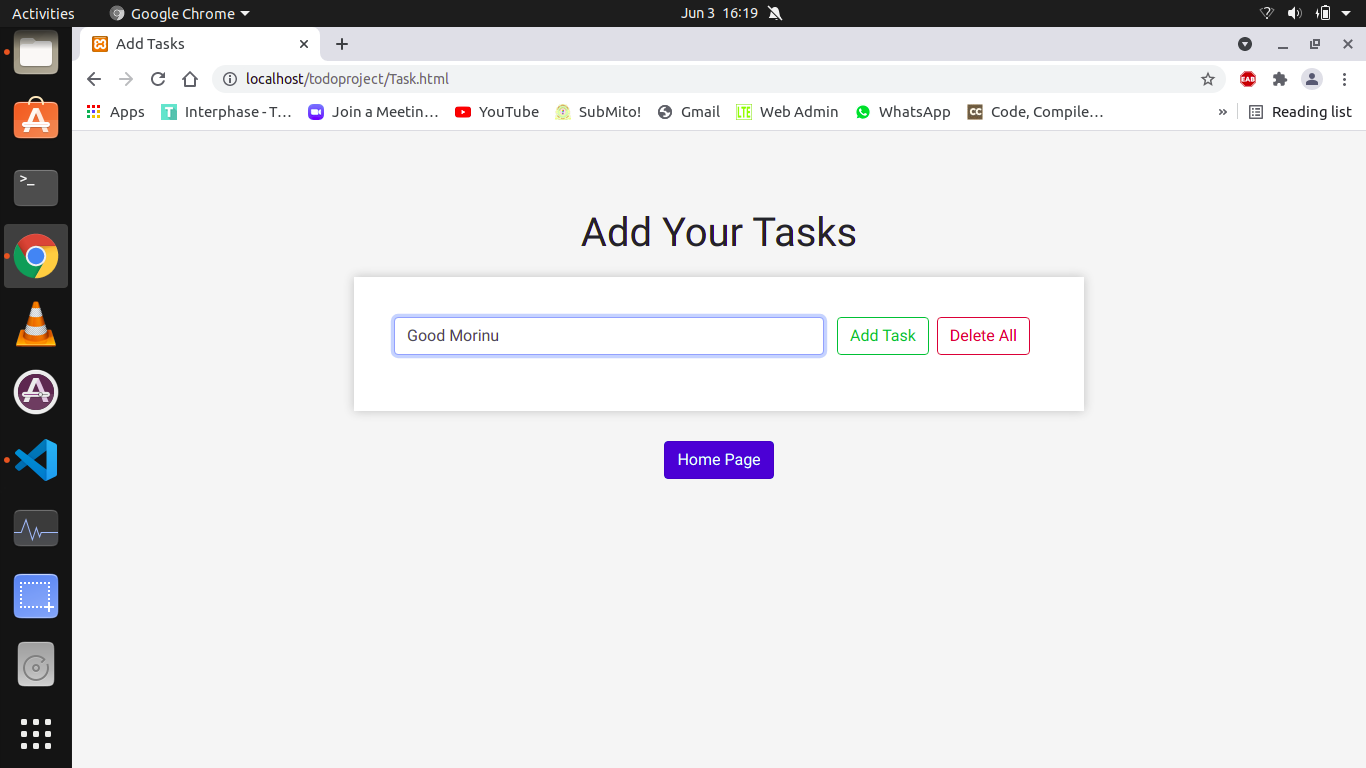Open the terminal from the dock
This screenshot has height=768, width=1366.
[36, 188]
